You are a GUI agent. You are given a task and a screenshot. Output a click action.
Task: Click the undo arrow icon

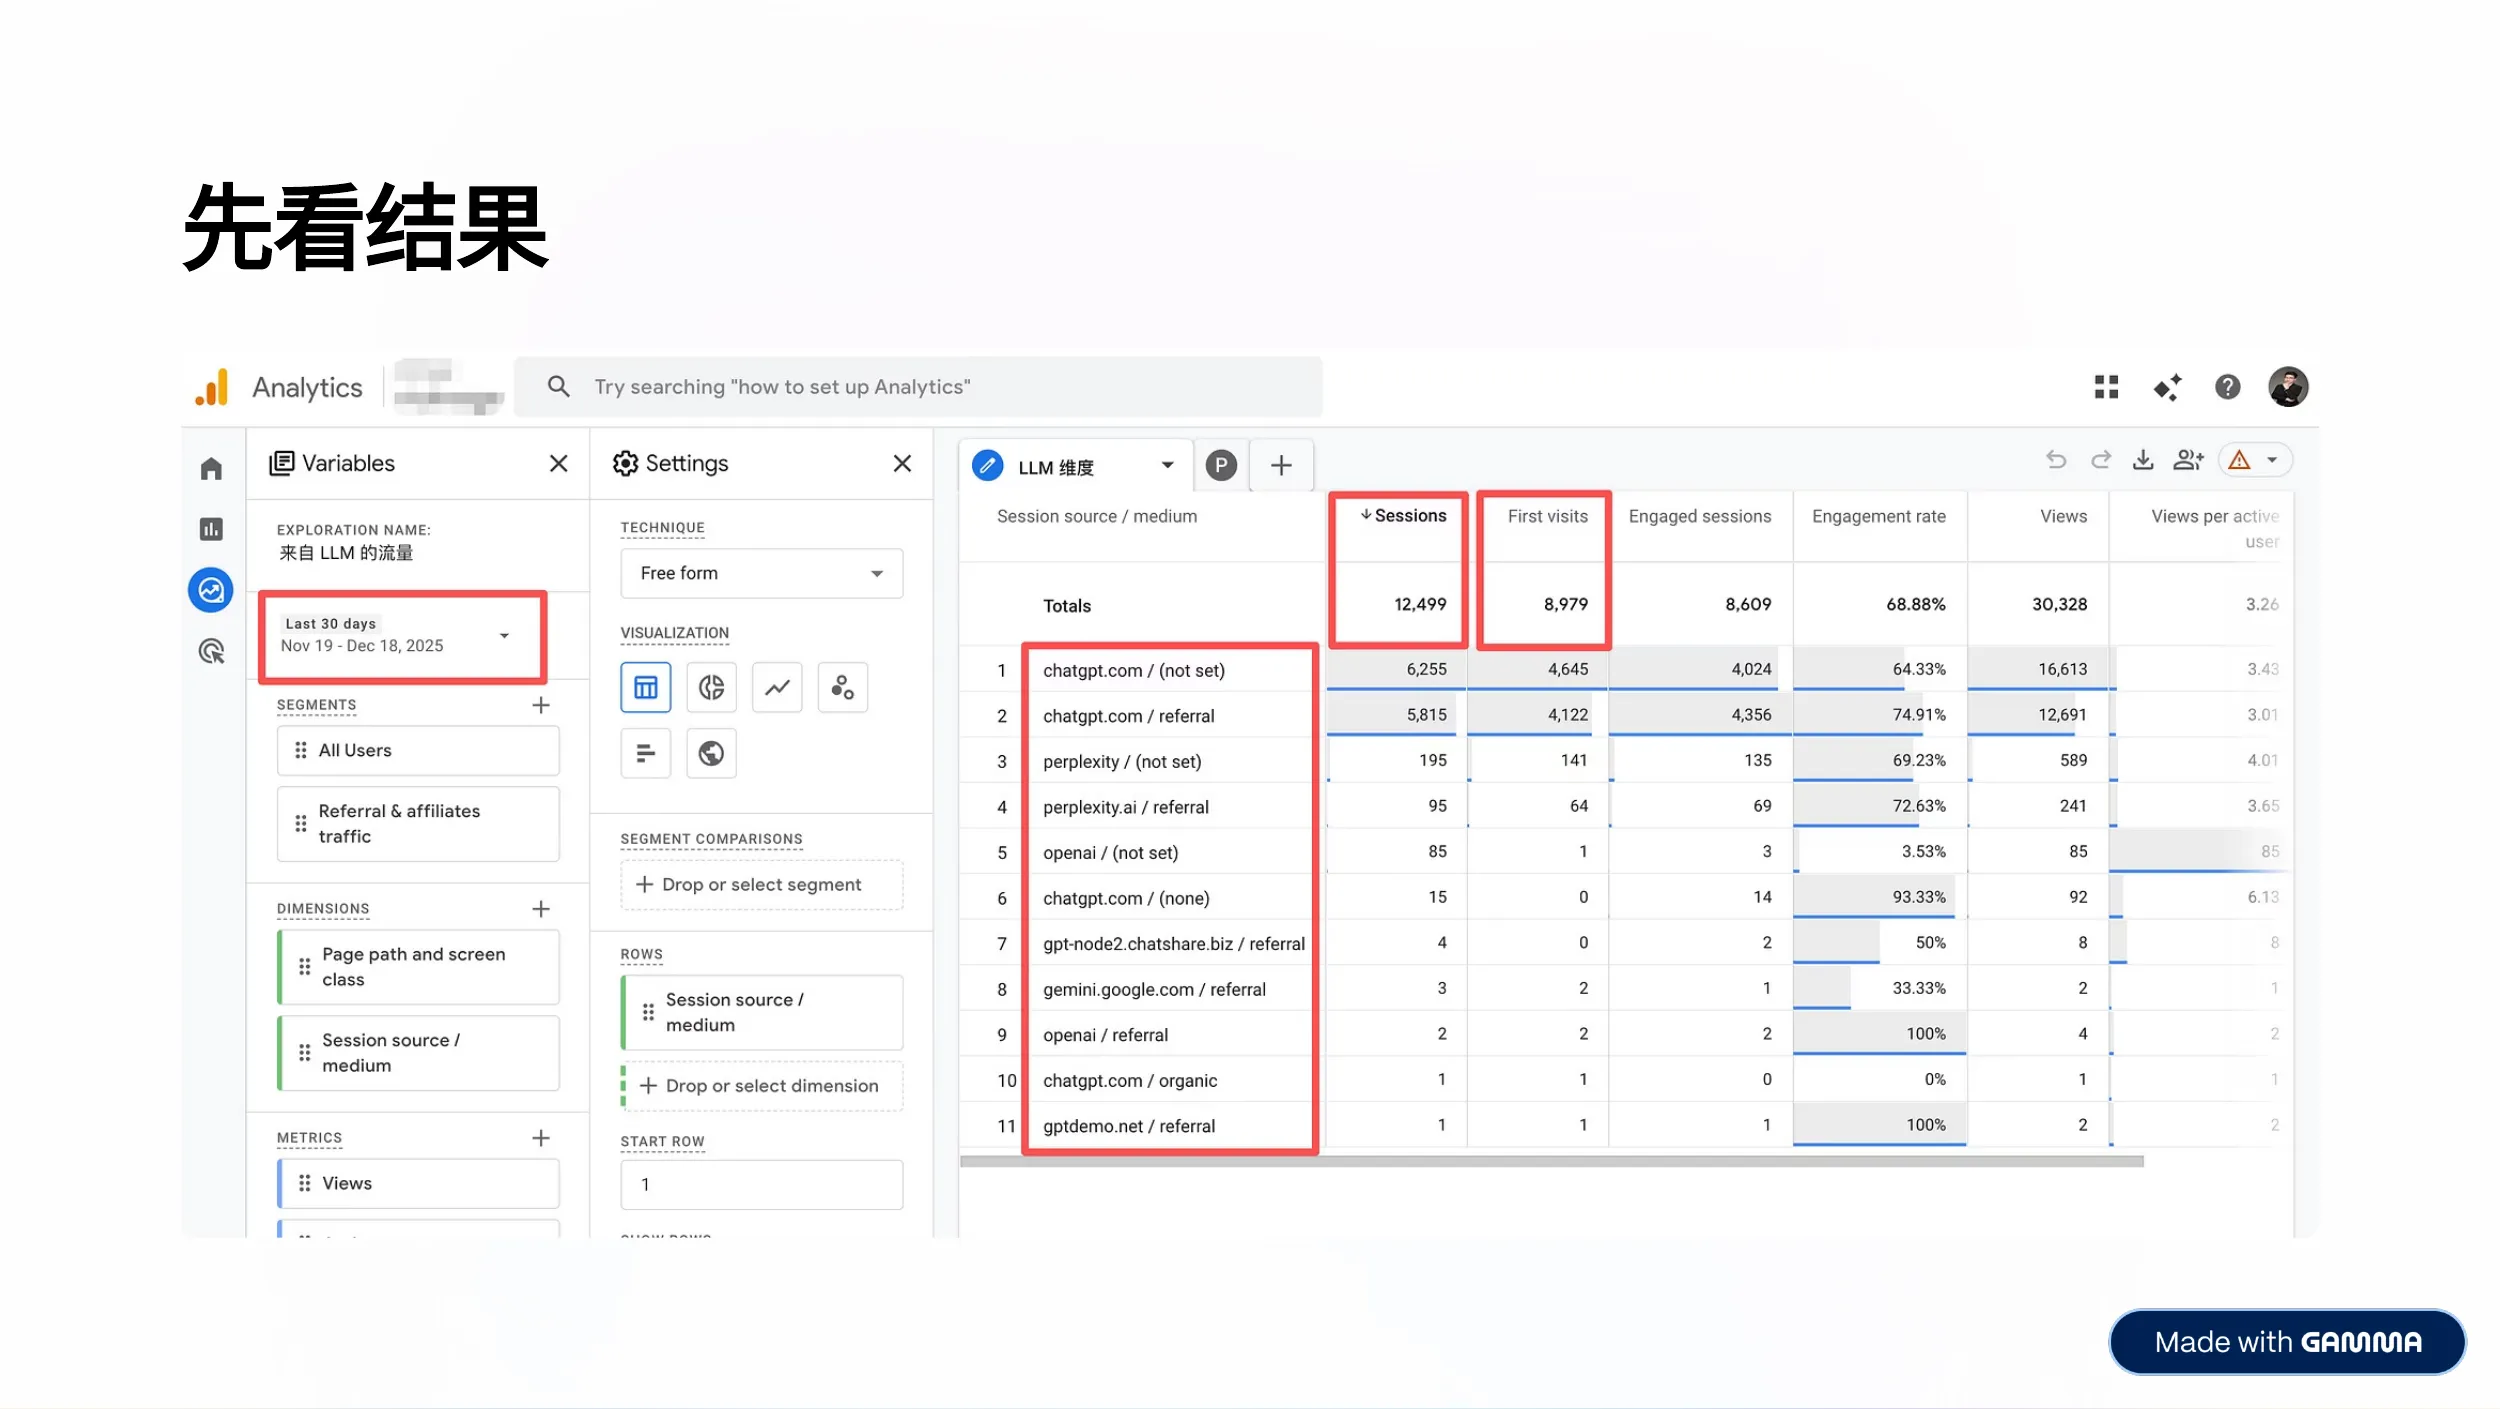[2056, 461]
